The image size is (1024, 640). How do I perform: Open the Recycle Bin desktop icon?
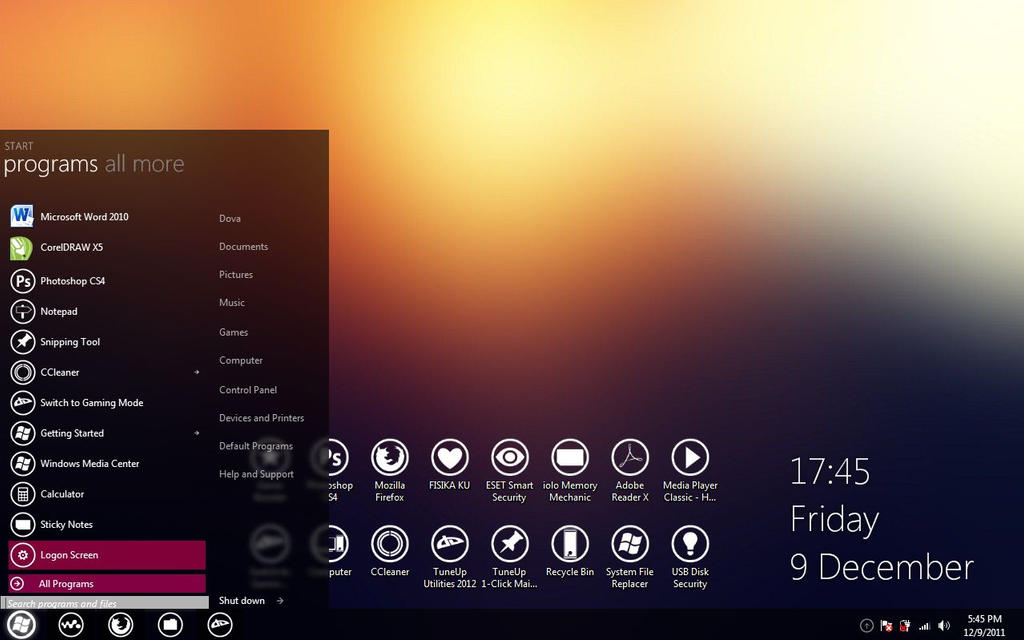pos(569,551)
